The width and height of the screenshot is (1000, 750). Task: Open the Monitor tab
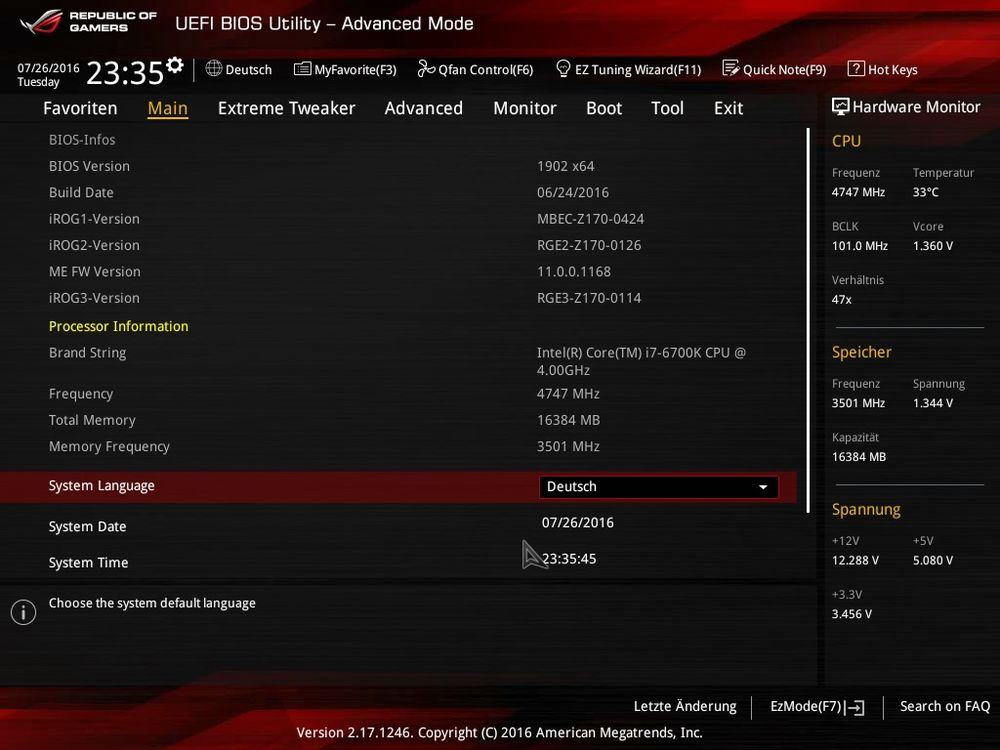pyautogui.click(x=525, y=108)
